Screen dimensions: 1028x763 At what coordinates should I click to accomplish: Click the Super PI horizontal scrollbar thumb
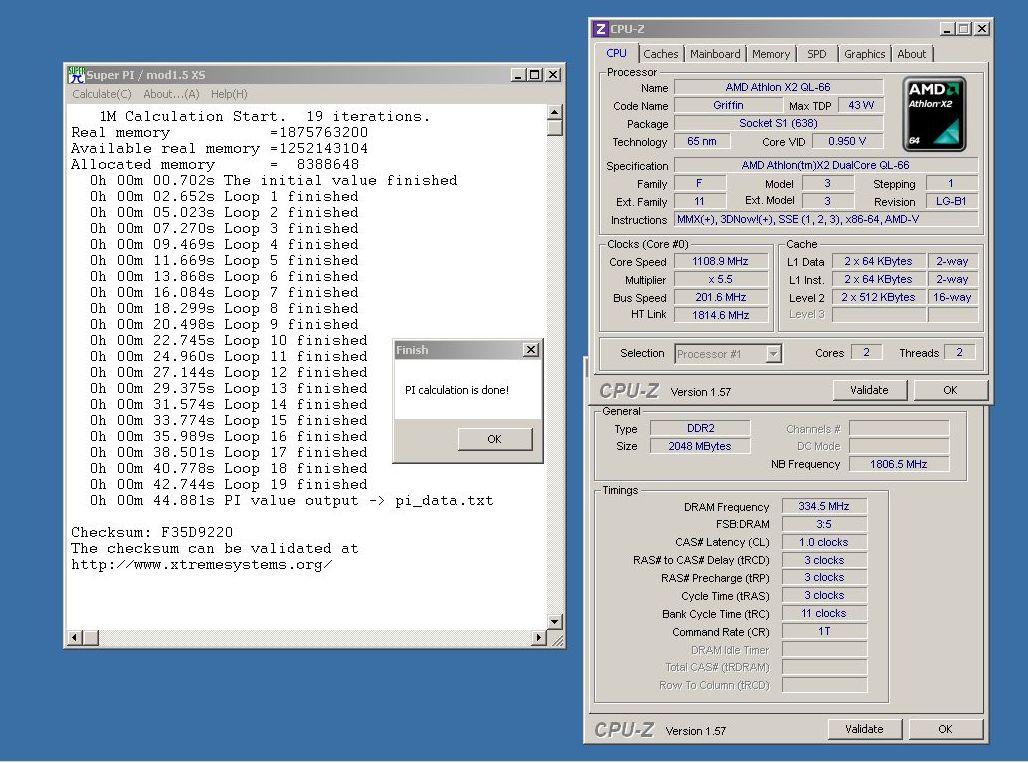(91, 637)
